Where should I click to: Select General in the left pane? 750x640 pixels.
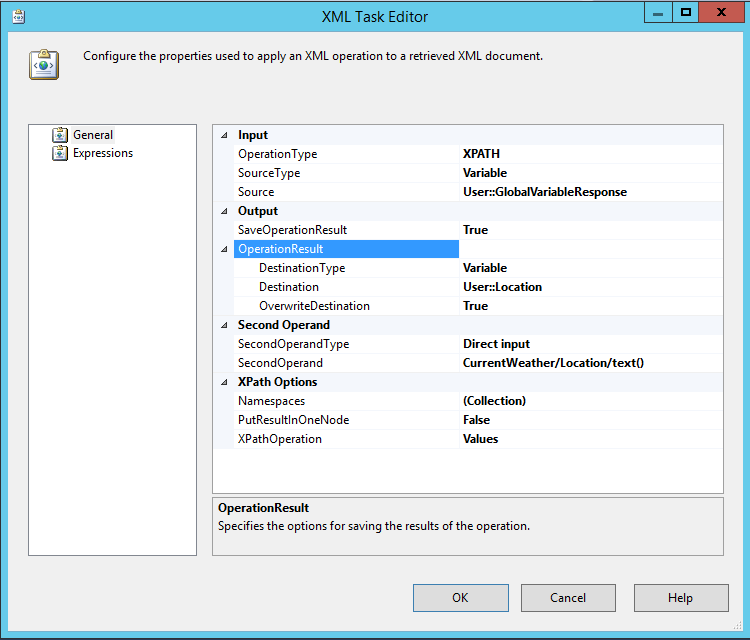tap(92, 135)
